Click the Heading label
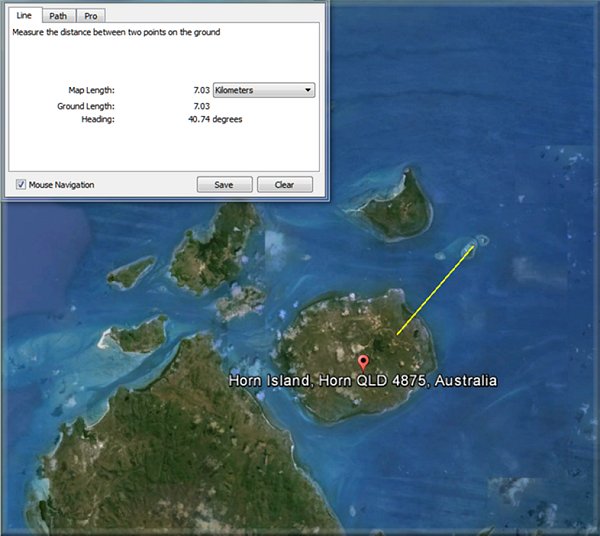This screenshot has width=600, height=536. click(x=98, y=119)
